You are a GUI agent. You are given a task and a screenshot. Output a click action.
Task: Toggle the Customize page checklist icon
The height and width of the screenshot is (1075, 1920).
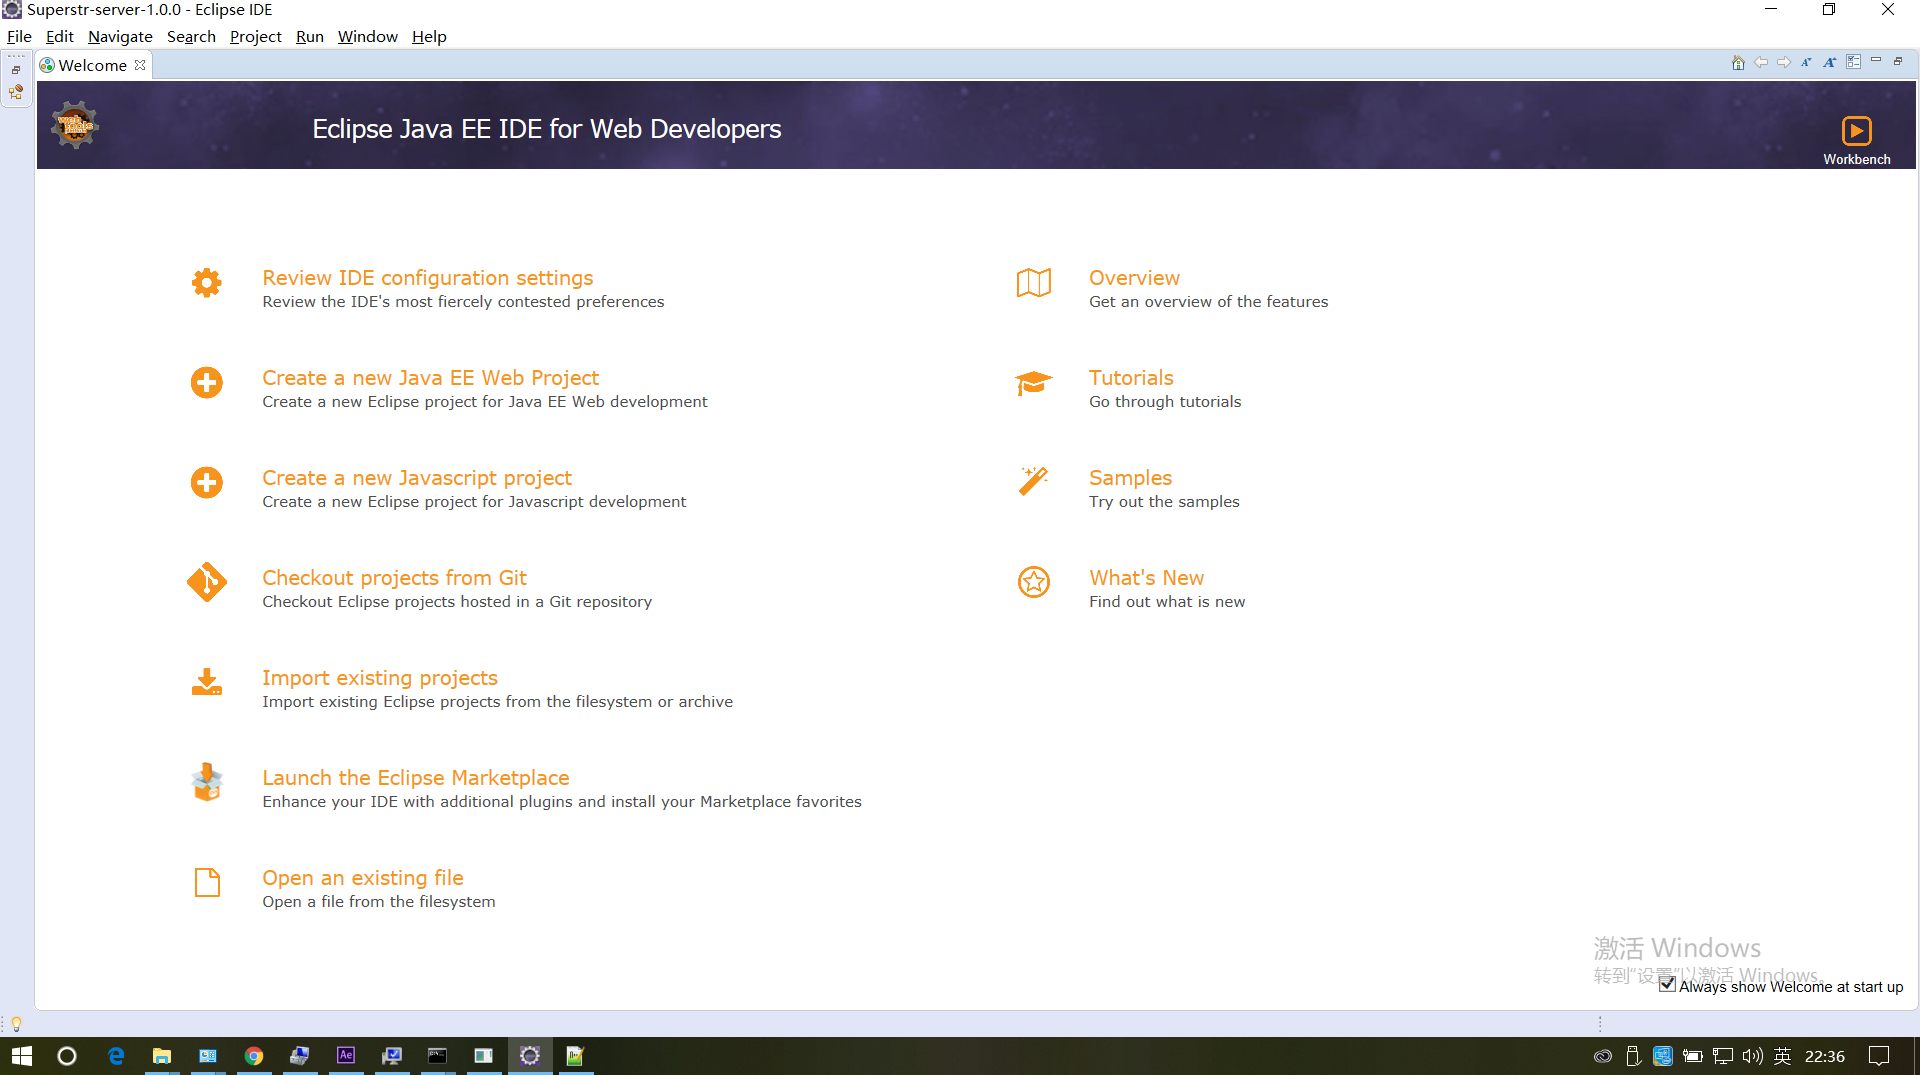[1853, 62]
